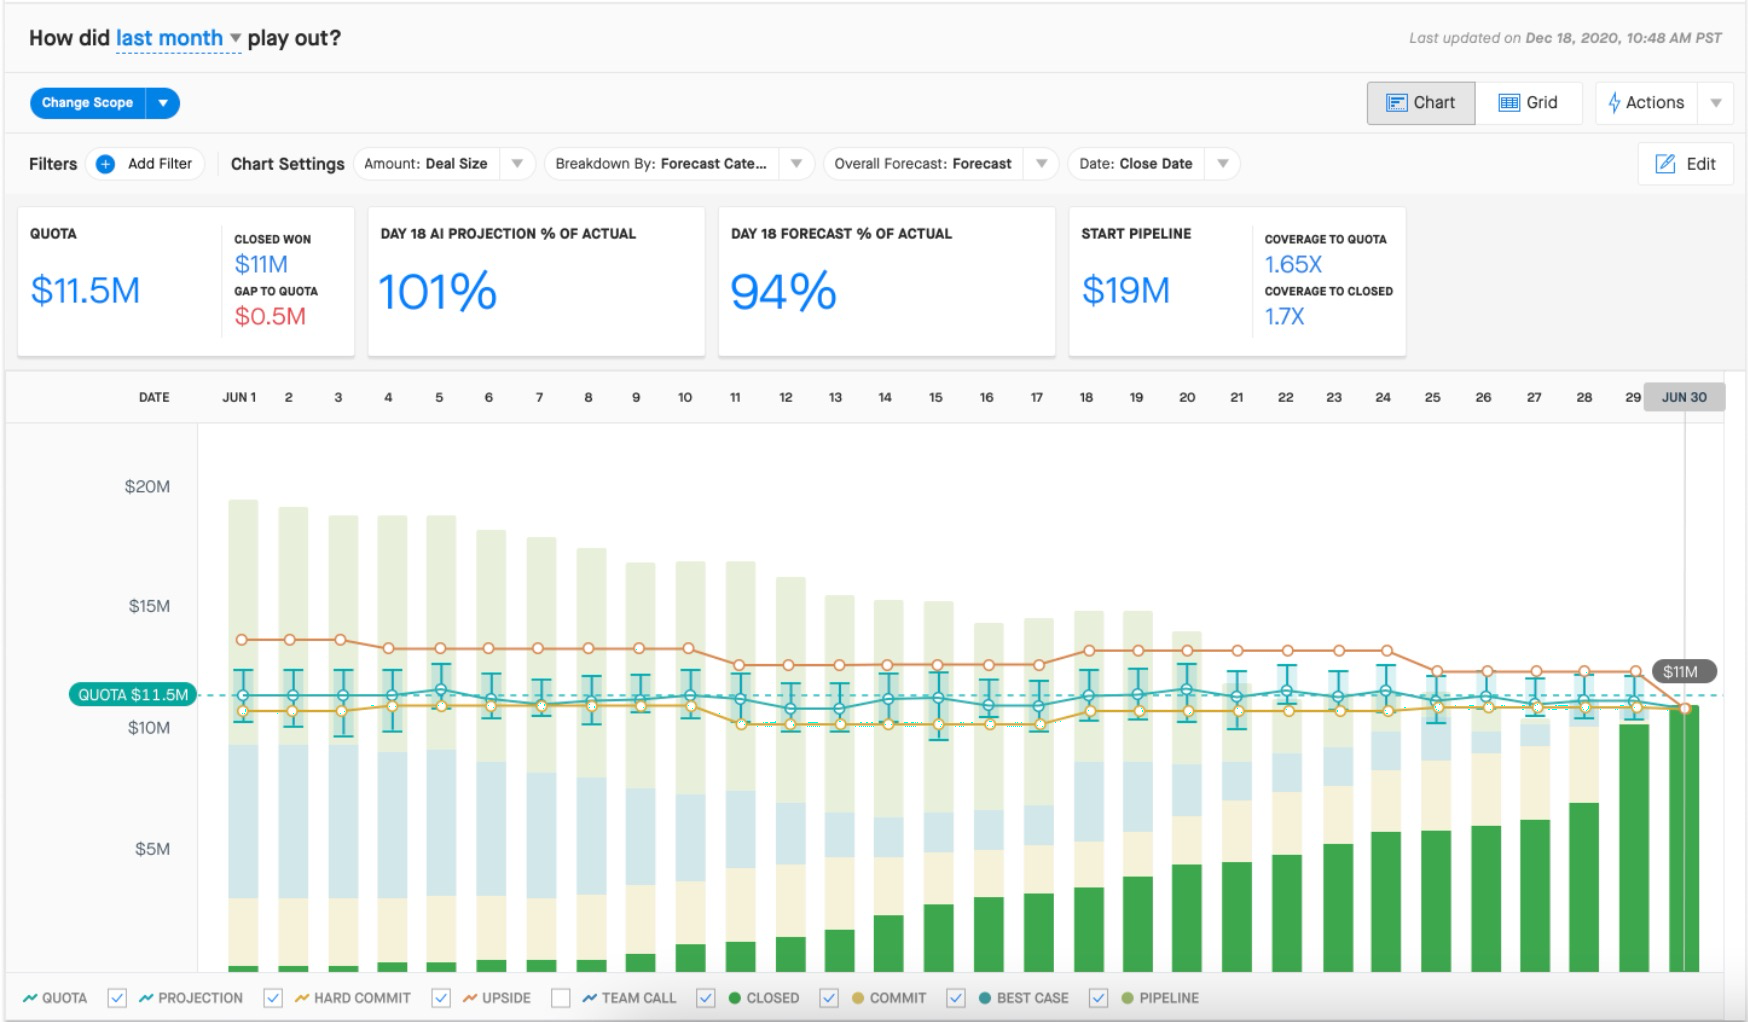Expand the arrow next to Actions
The height and width of the screenshot is (1022, 1748).
[1716, 102]
